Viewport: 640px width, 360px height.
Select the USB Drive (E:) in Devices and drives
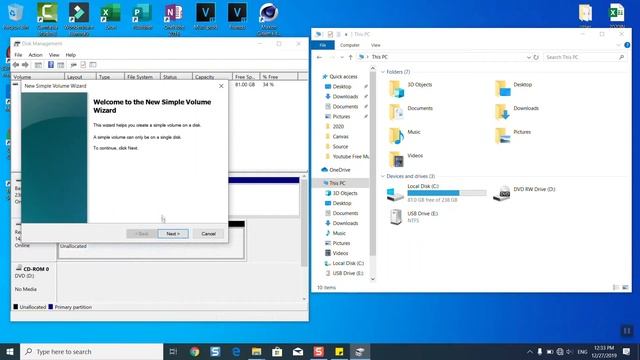point(412,216)
